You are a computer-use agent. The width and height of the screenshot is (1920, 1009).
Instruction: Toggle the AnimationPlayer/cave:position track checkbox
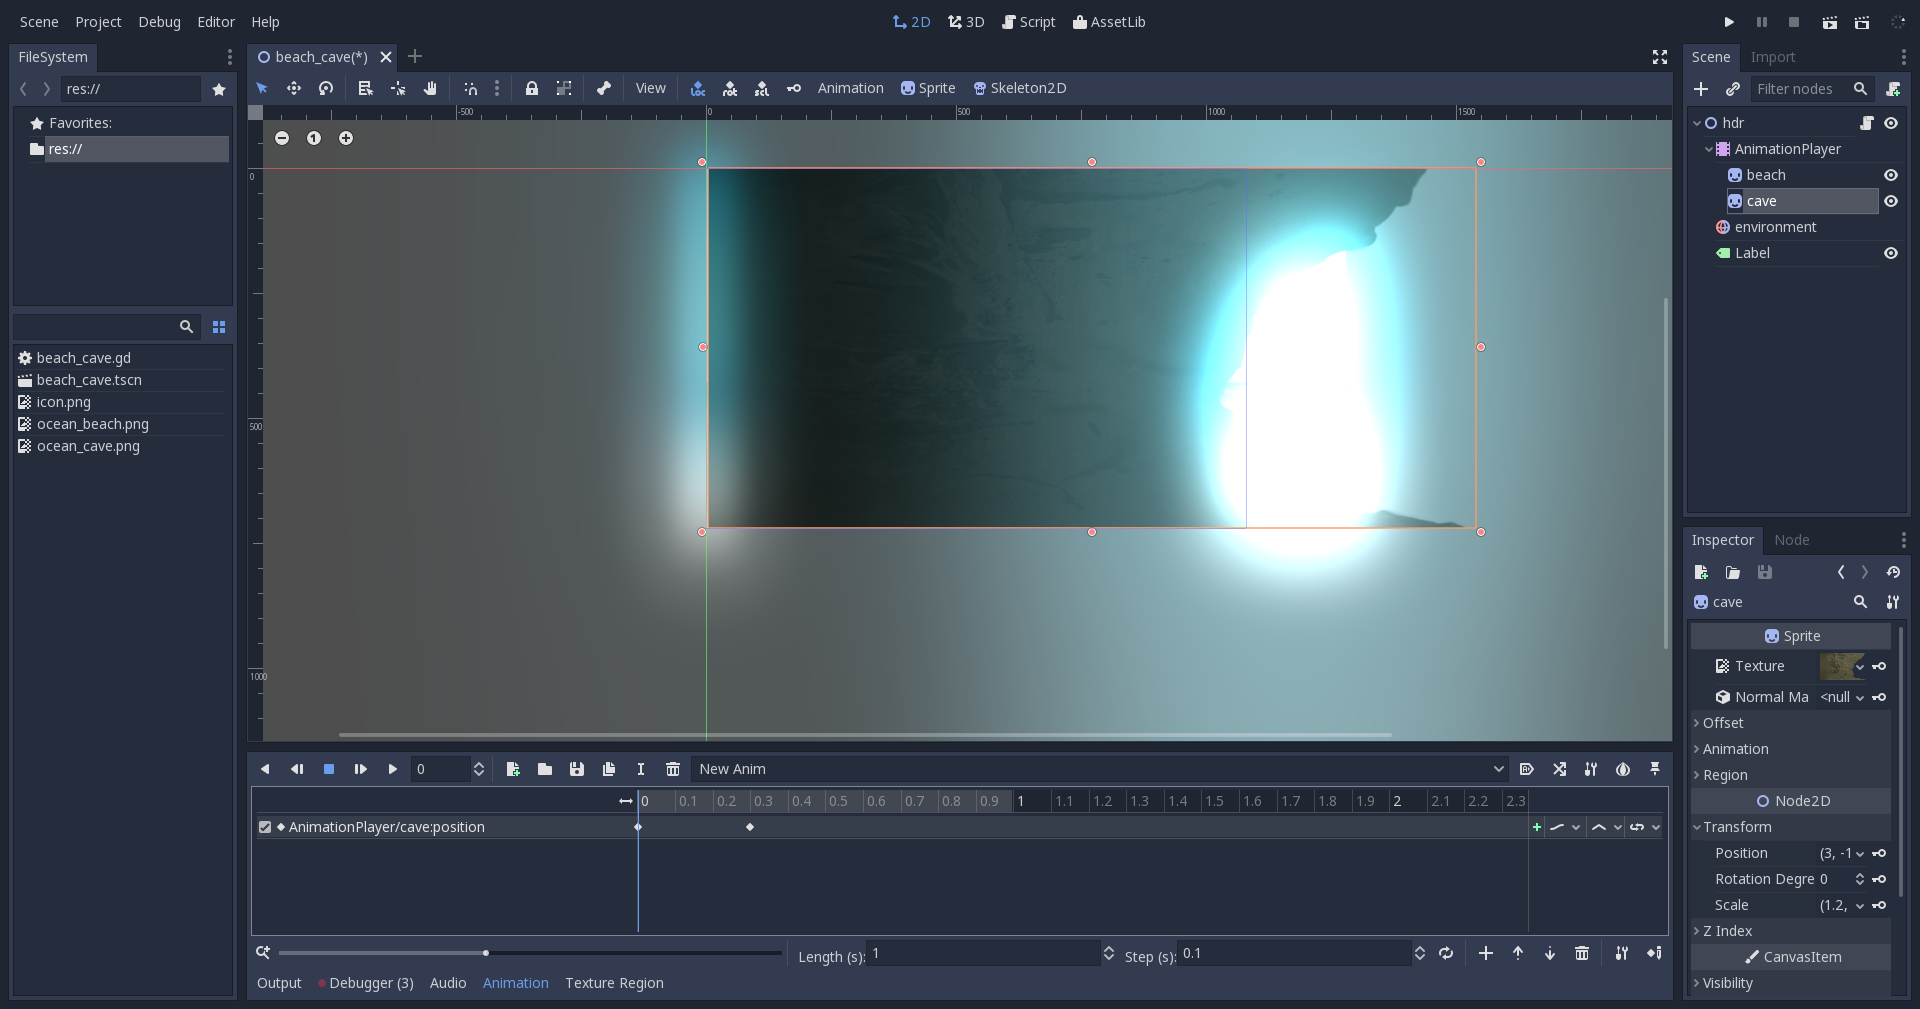pos(265,827)
